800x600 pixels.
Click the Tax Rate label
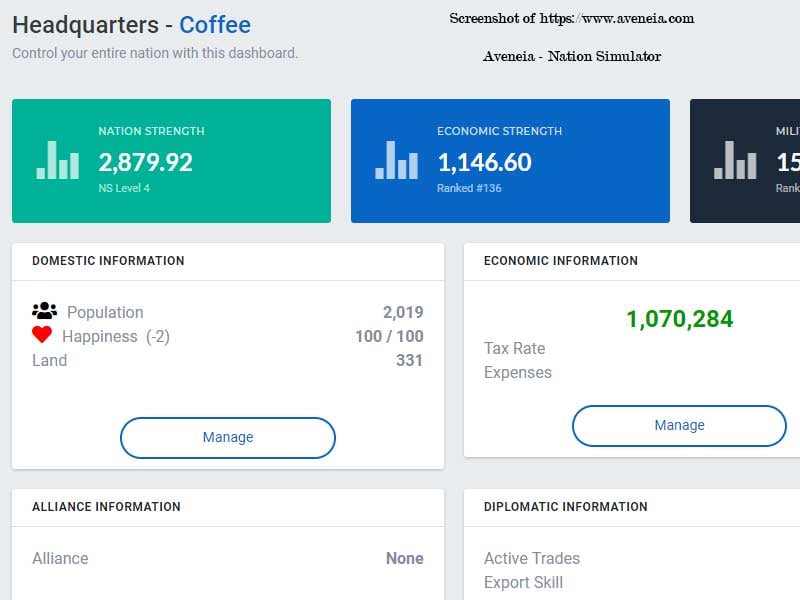pyautogui.click(x=514, y=348)
